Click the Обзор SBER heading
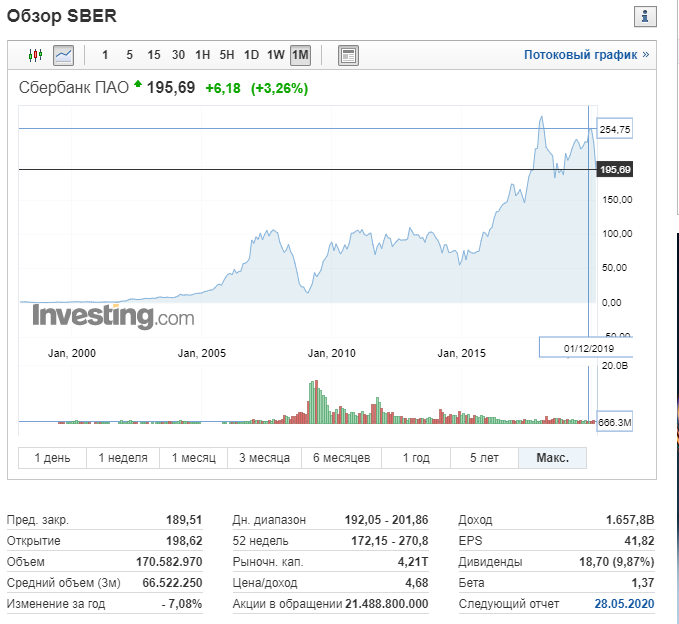 61,16
